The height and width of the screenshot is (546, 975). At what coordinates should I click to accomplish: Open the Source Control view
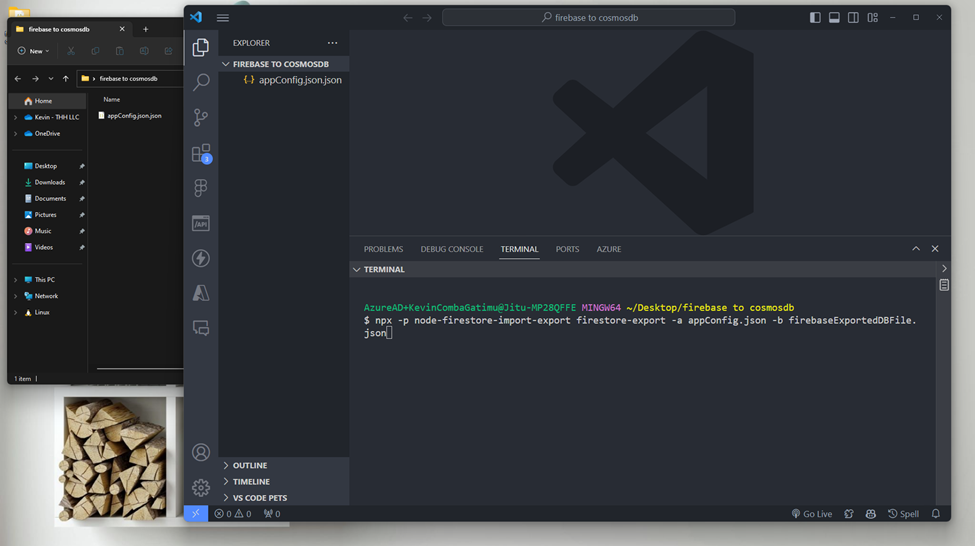coord(200,118)
